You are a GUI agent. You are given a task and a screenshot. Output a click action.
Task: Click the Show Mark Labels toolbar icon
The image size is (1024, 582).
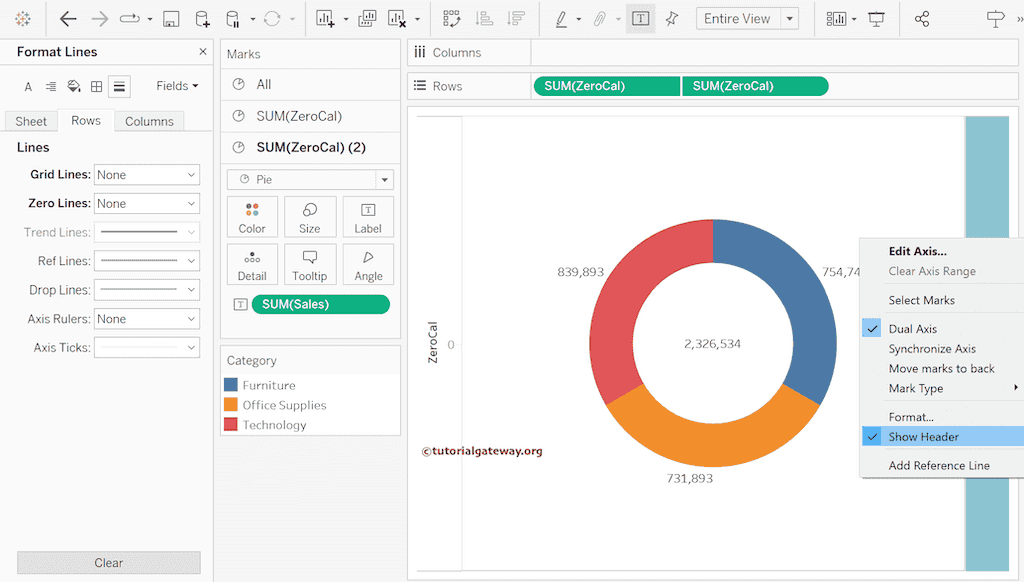[641, 19]
